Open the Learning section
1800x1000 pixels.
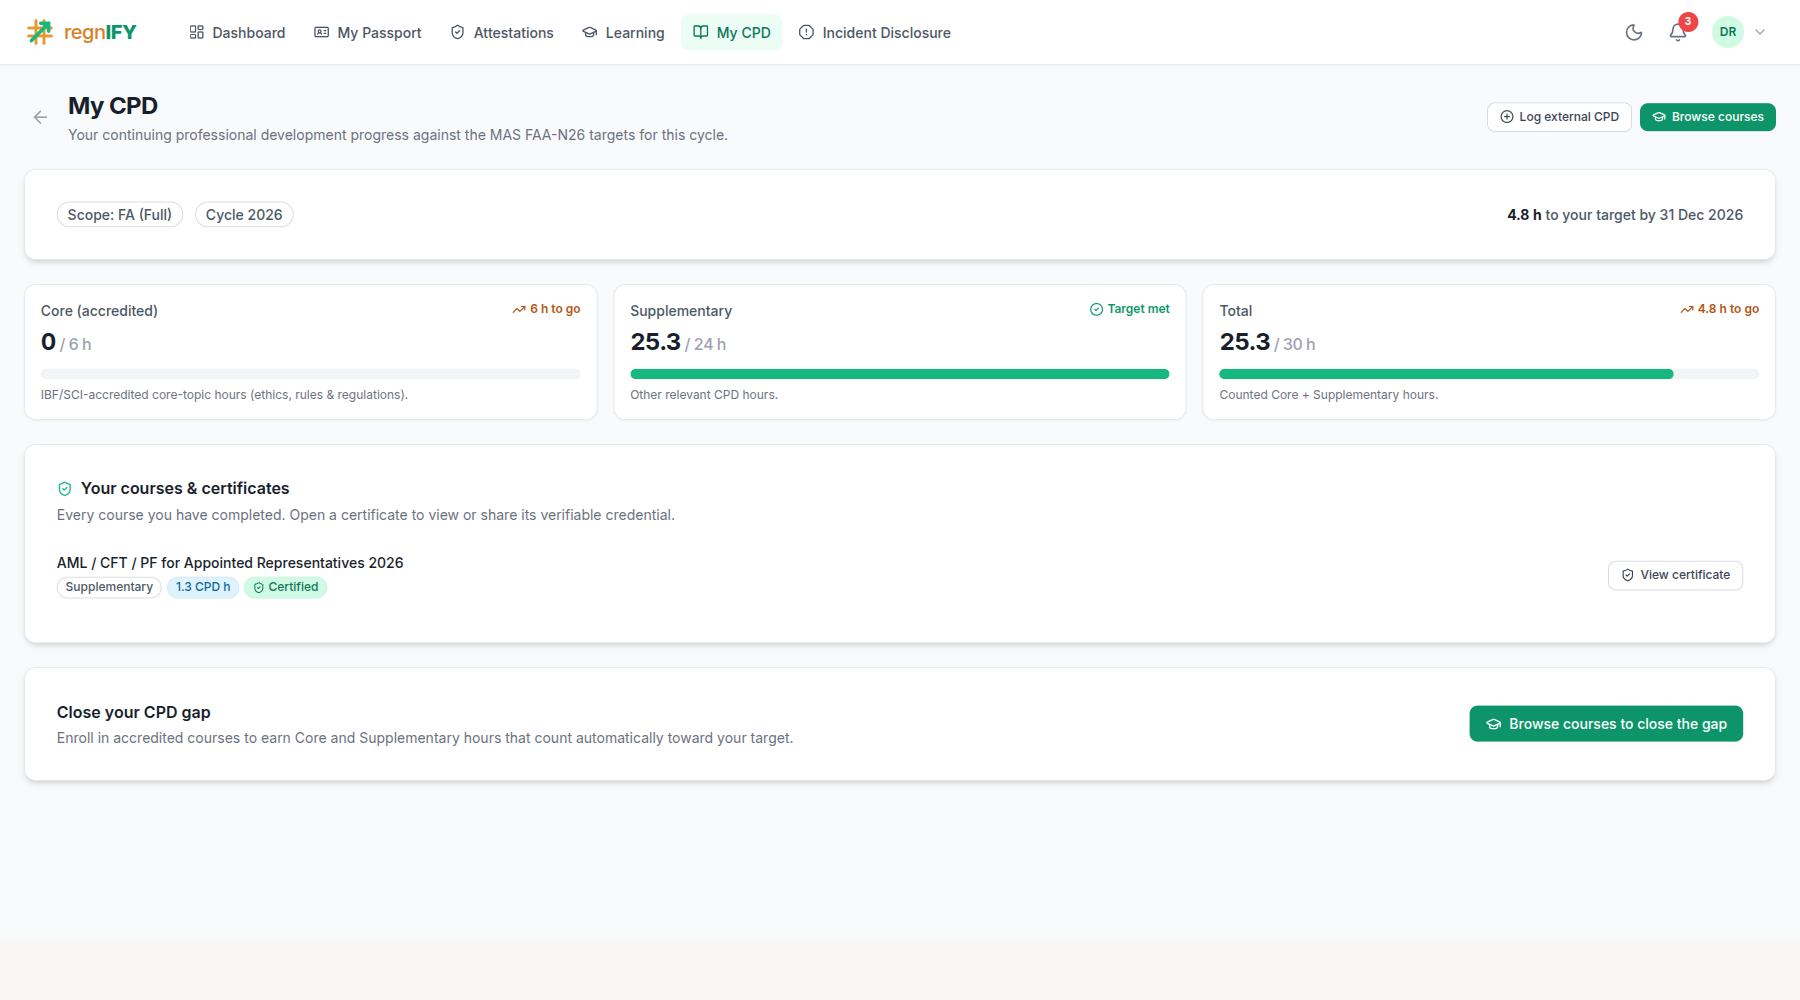pos(623,32)
